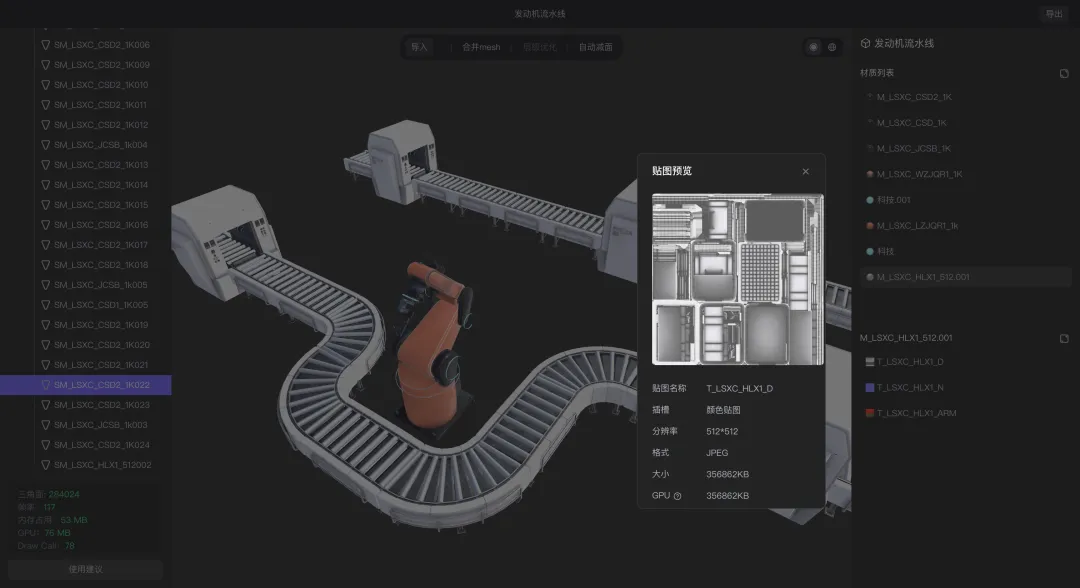This screenshot has height=588, width=1080.
Task: Select mesh SM_LSXC_JCSB_1k004 in tree
Action: 102,145
